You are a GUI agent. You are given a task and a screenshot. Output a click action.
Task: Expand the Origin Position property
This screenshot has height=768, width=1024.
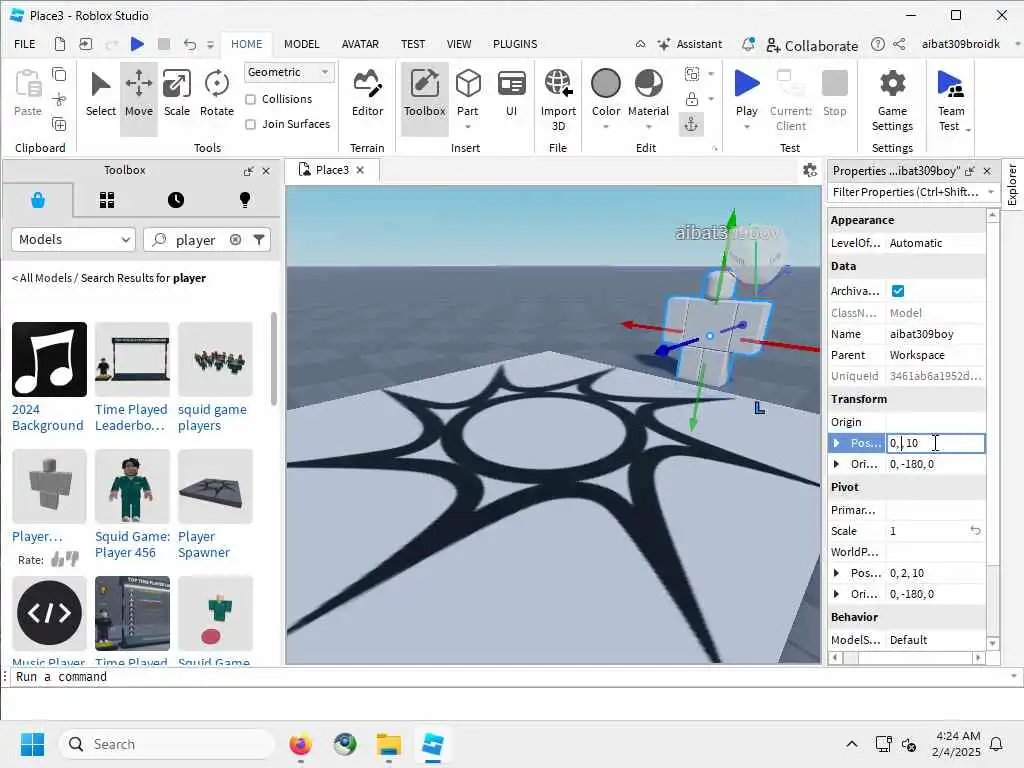(837, 443)
